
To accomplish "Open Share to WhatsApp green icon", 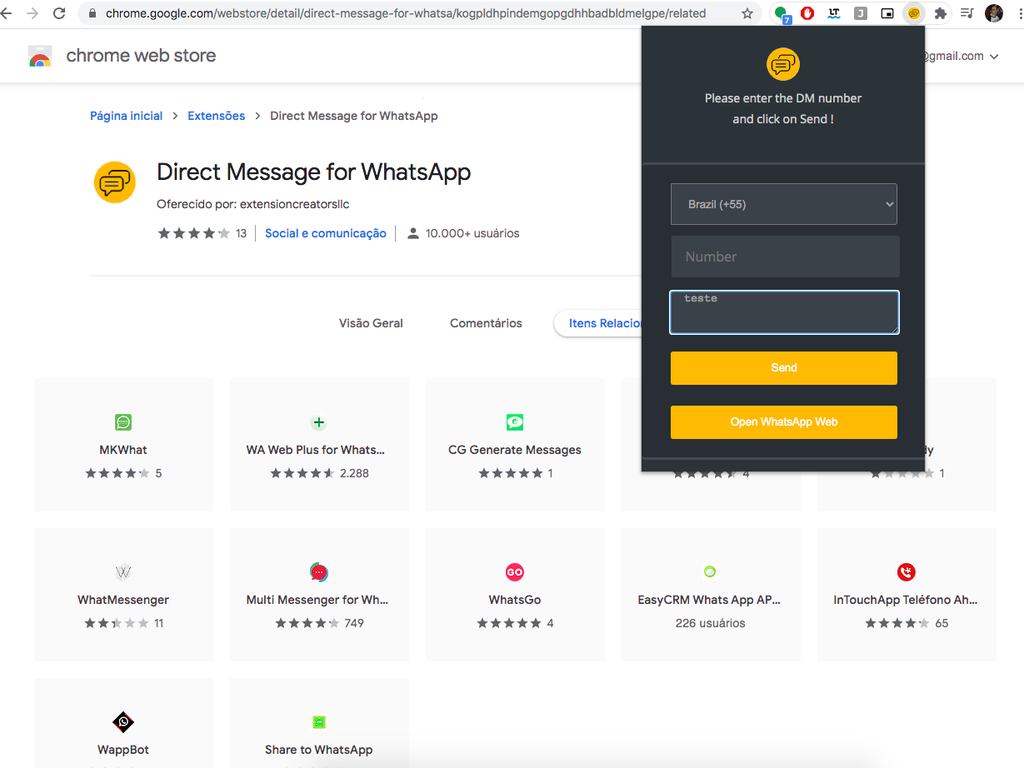I will click(x=319, y=722).
